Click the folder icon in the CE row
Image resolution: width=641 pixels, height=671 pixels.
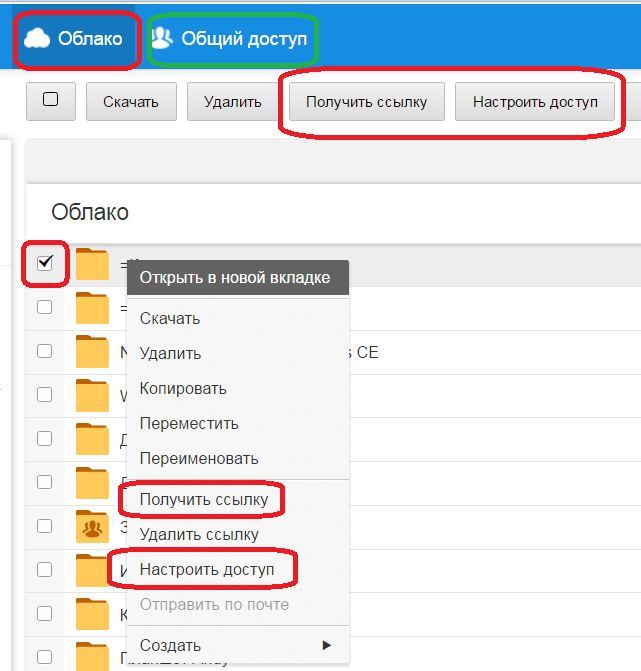click(92, 352)
